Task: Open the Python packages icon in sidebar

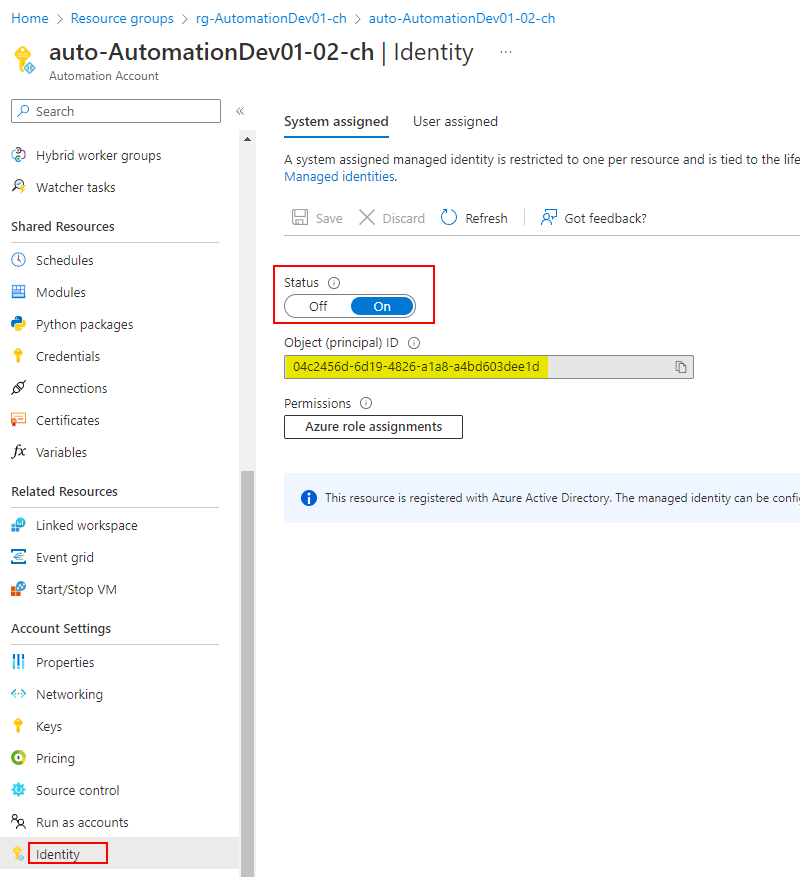Action: [x=18, y=324]
